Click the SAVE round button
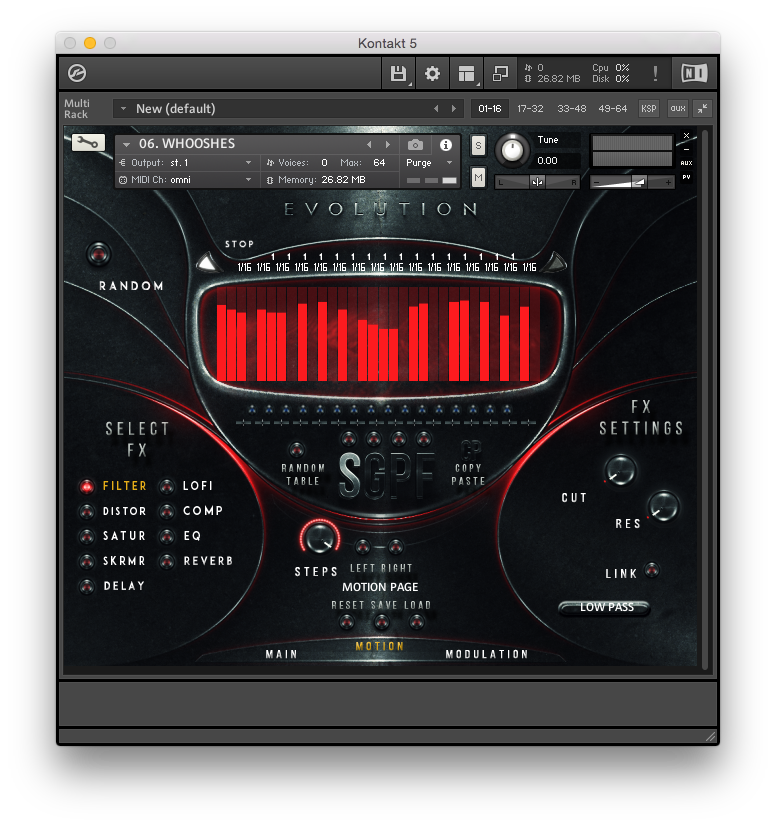776x826 pixels. [x=381, y=623]
